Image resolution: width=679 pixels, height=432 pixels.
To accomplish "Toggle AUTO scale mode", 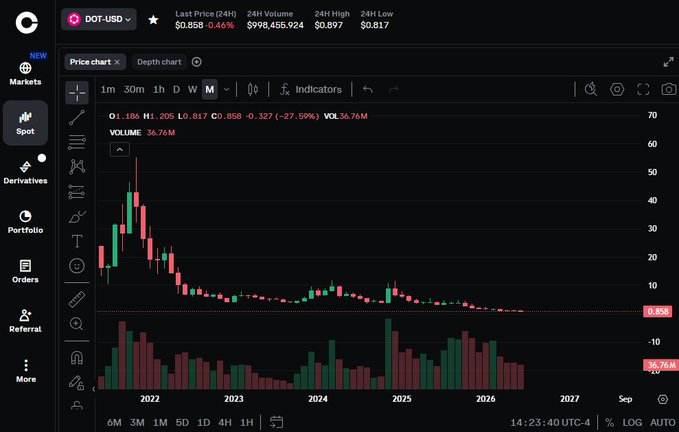I will (663, 422).
